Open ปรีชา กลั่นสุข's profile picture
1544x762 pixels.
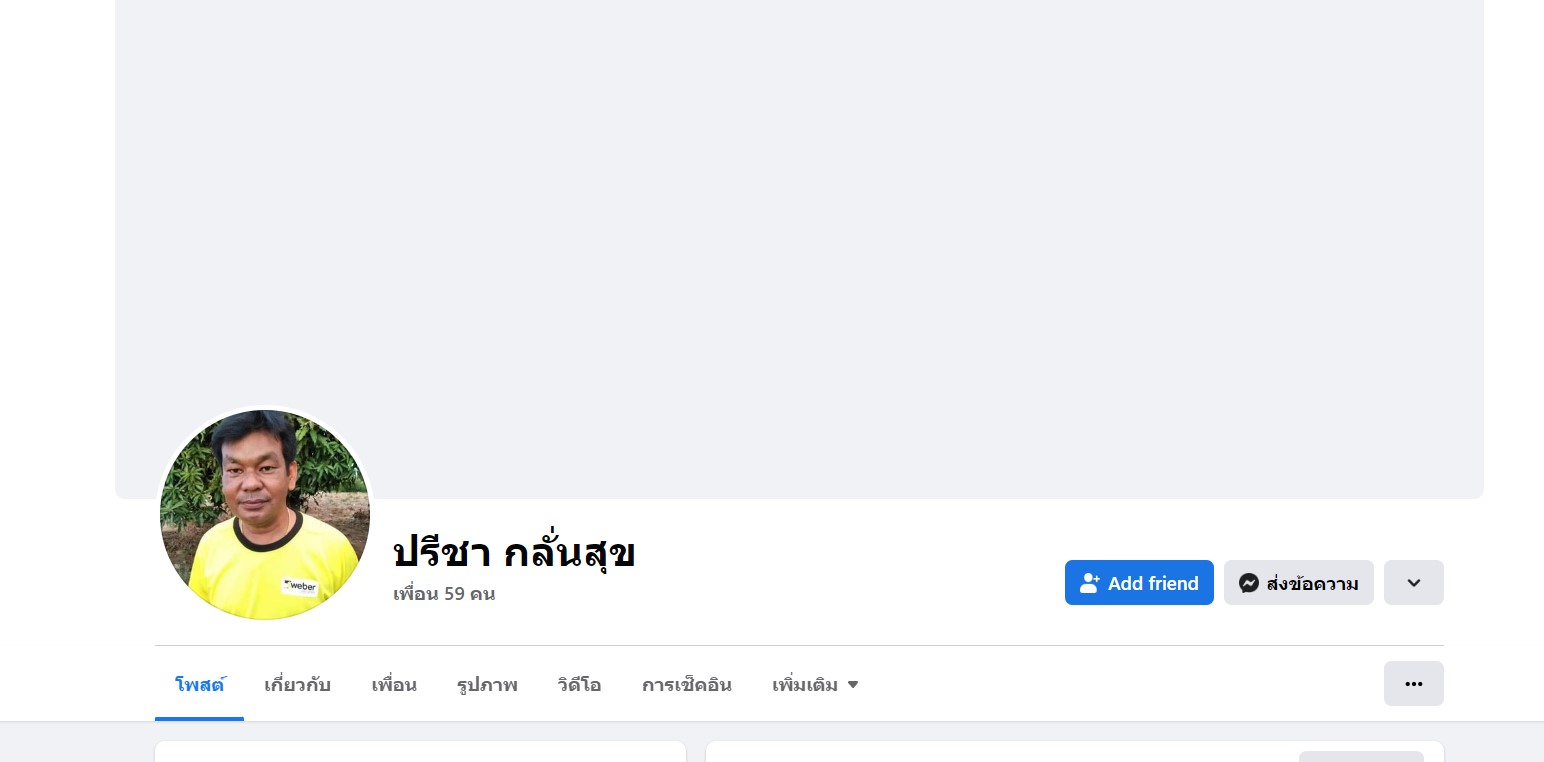(265, 514)
